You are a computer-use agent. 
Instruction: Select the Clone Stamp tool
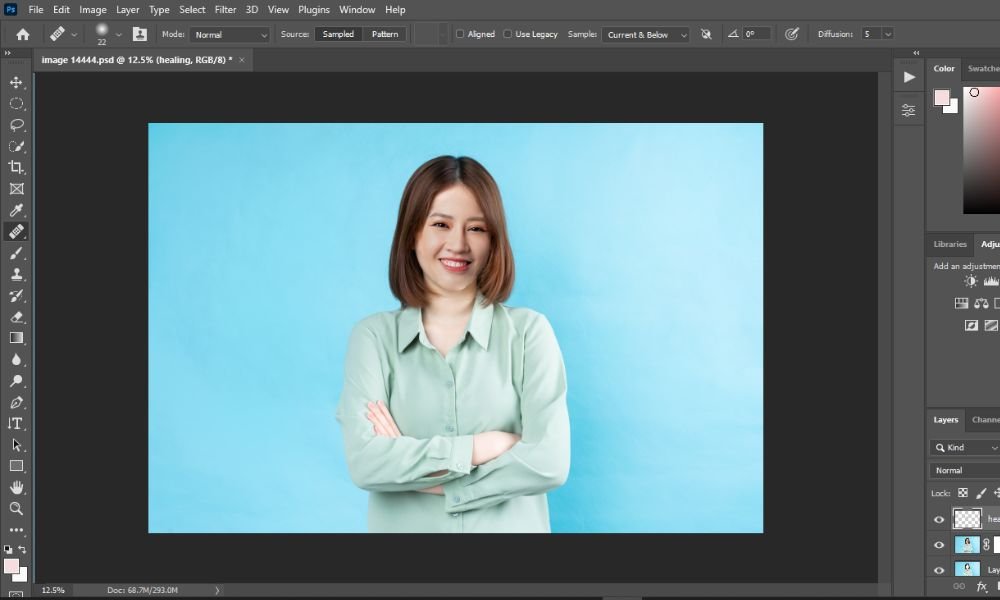(16, 274)
